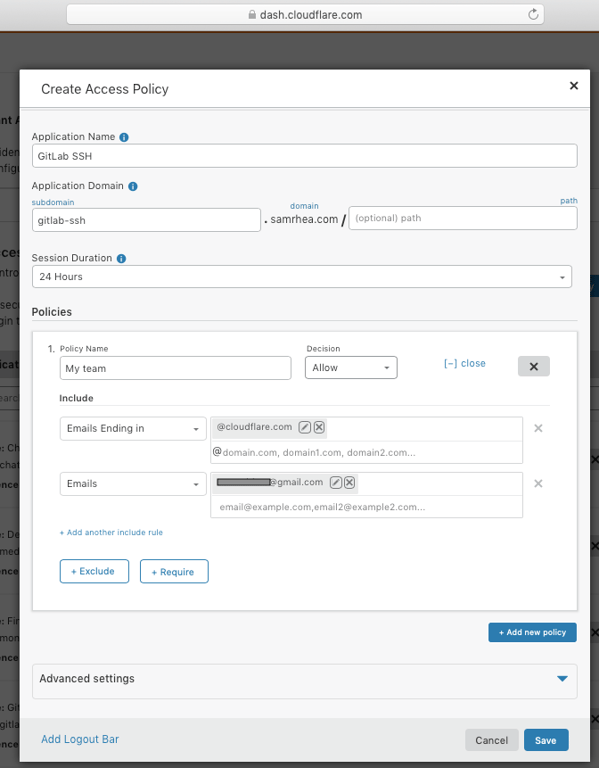The height and width of the screenshot is (768, 599).
Task: Click the domain.com placeholder input for email domains
Action: point(366,453)
